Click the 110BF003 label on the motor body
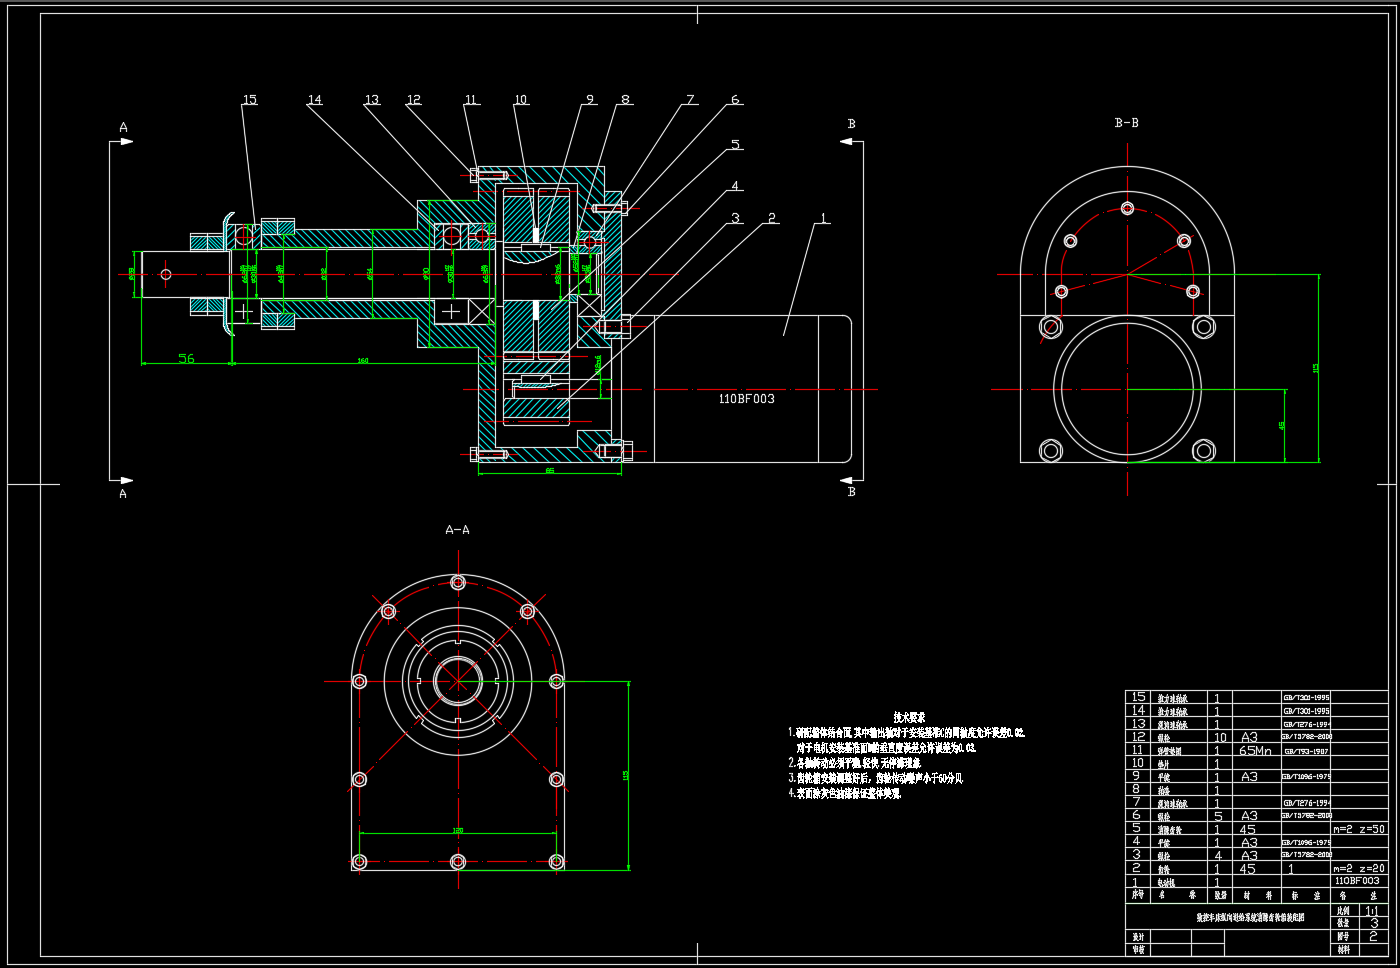1400x968 pixels. pos(746,399)
